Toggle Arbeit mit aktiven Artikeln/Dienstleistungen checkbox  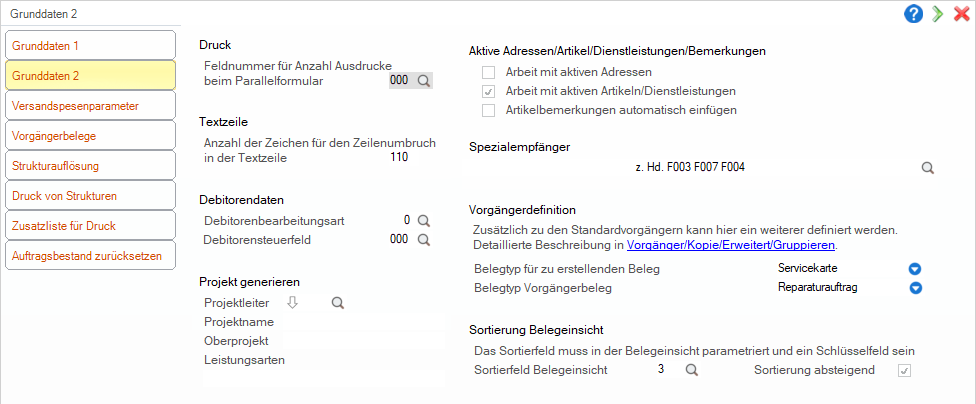click(489, 92)
